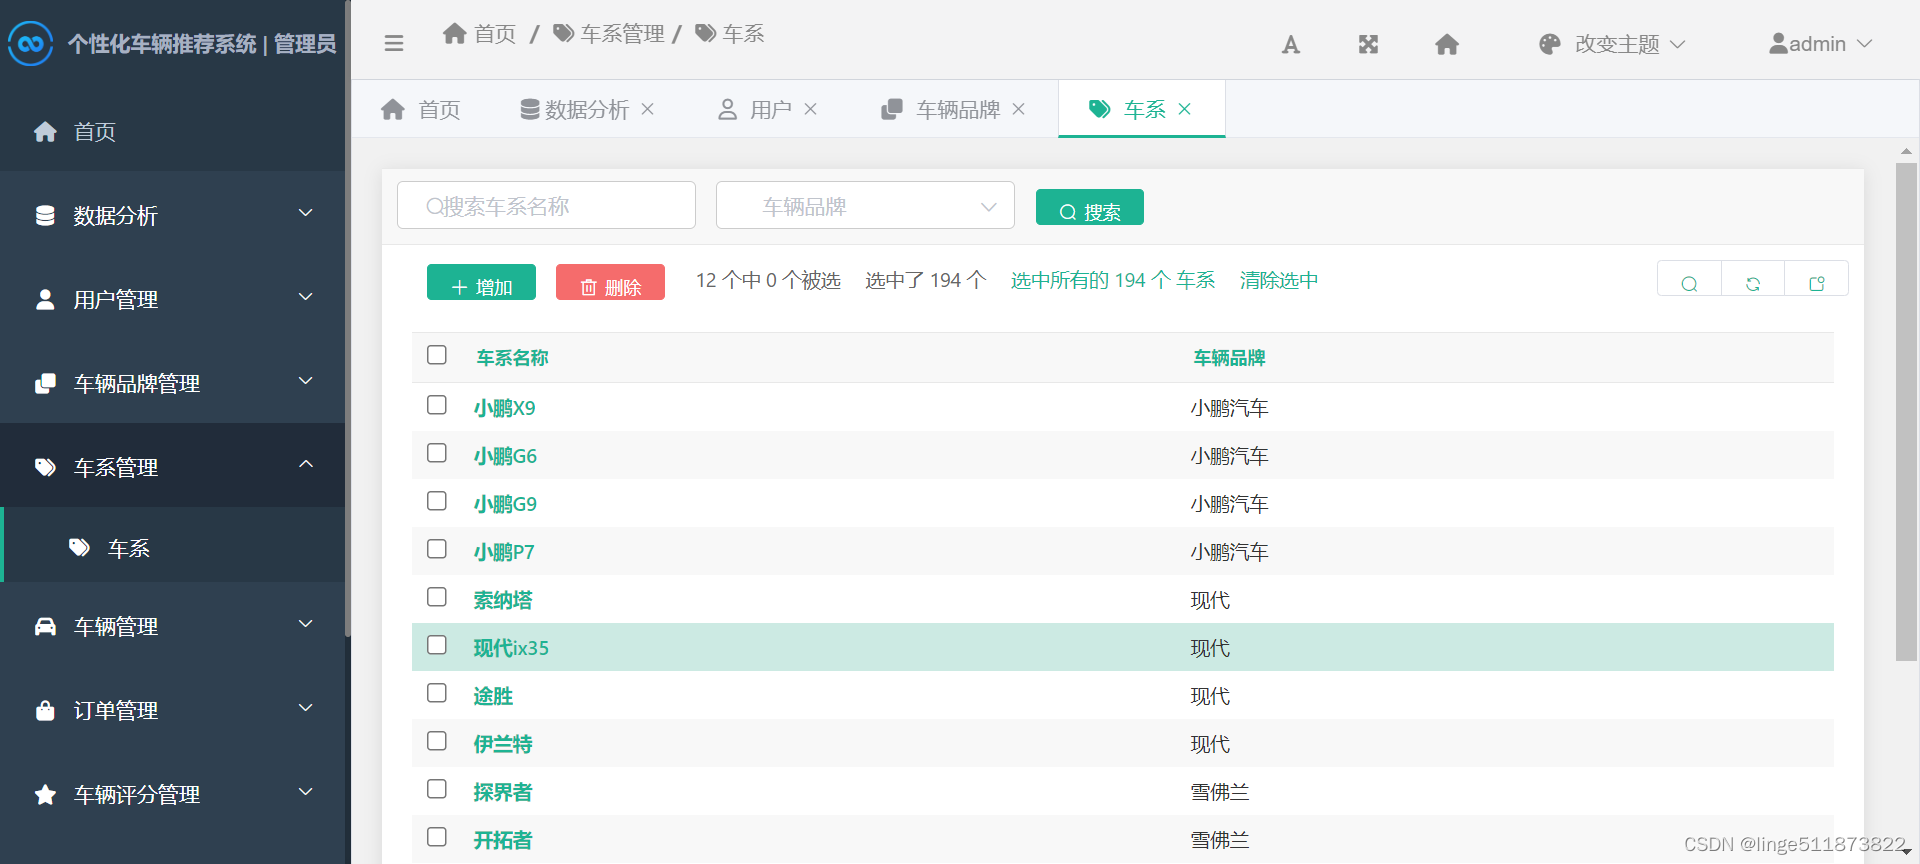Click the red 删除 button
1920x864 pixels.
coord(610,283)
